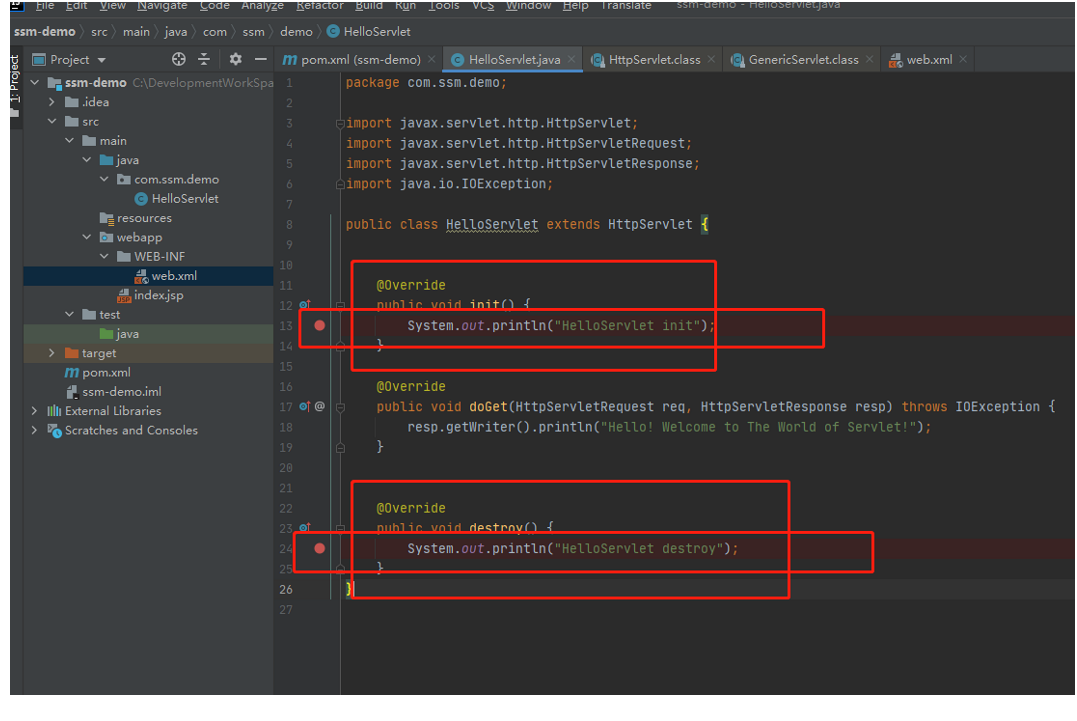Close the web.xml tab

click(963, 59)
